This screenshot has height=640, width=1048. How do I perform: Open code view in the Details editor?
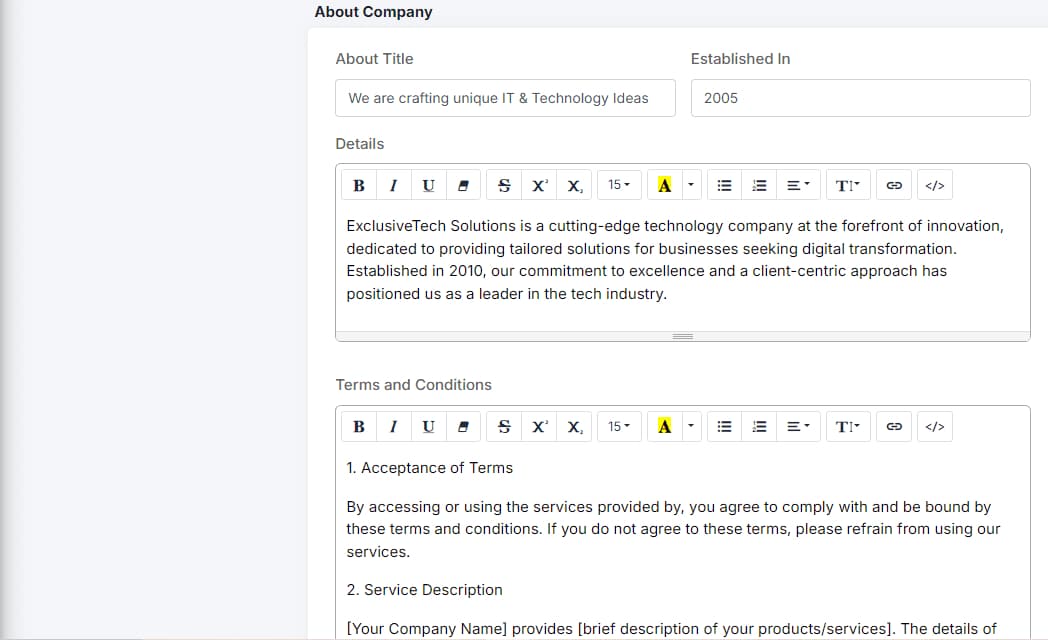pyautogui.click(x=935, y=185)
